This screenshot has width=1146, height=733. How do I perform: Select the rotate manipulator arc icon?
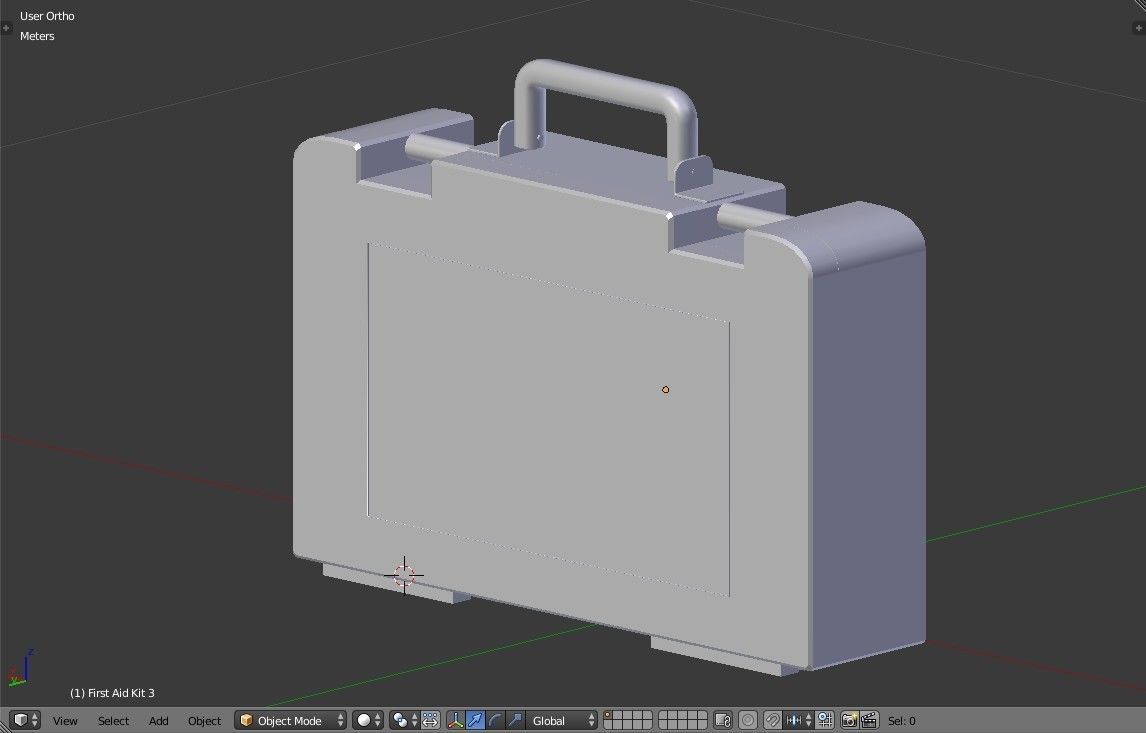click(x=495, y=721)
